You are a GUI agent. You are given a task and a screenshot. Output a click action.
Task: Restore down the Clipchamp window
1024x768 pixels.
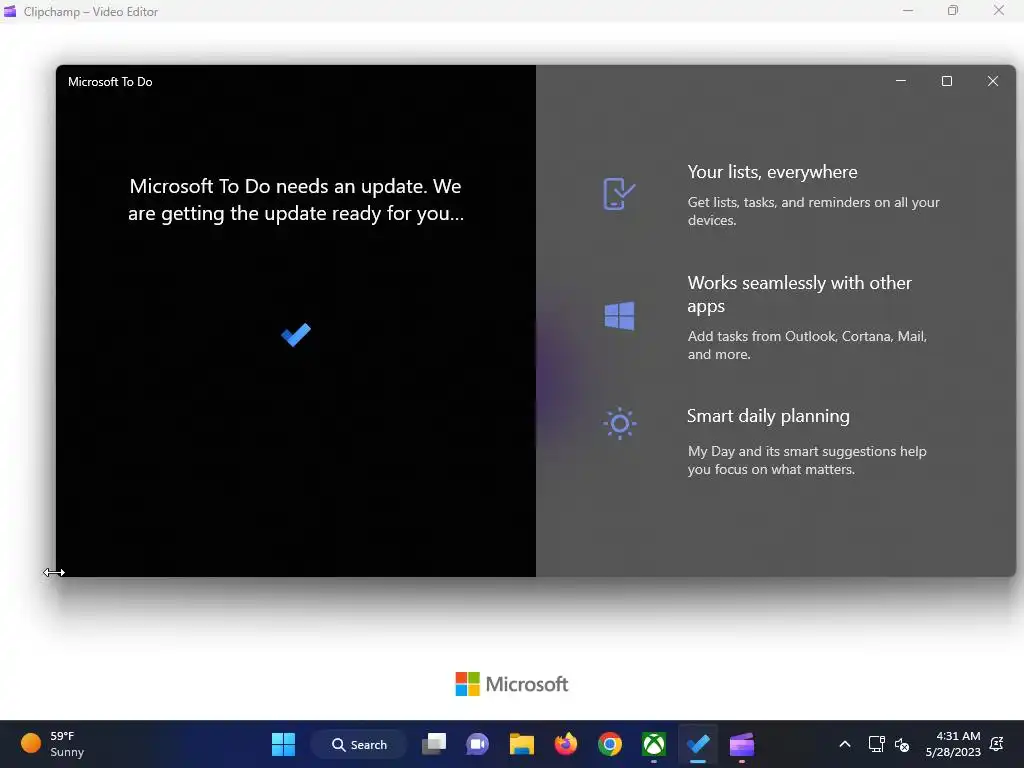click(x=953, y=10)
